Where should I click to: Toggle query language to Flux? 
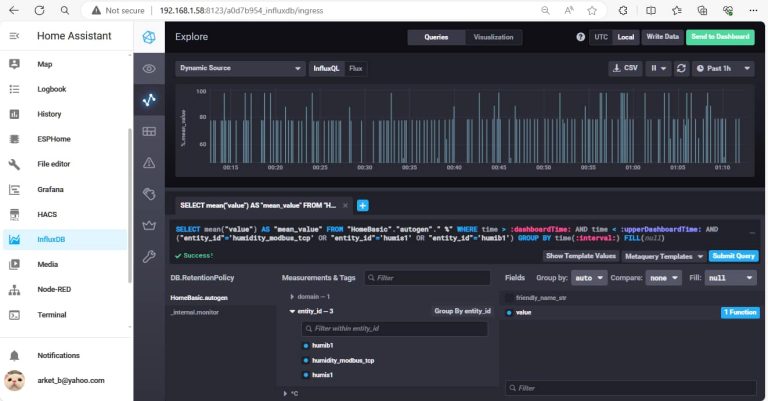pyautogui.click(x=355, y=69)
